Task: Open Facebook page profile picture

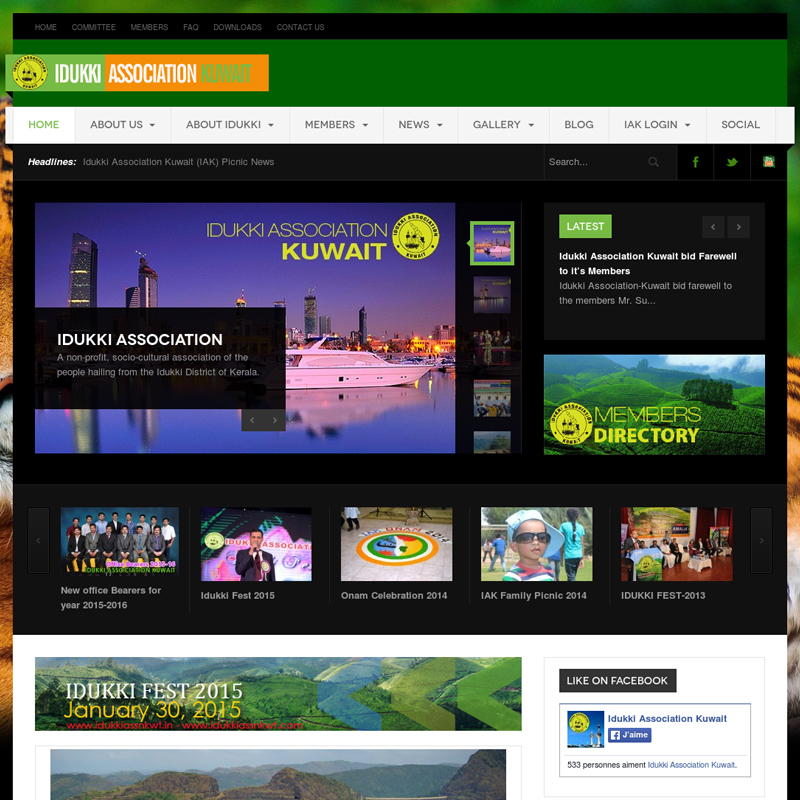Action: pyautogui.click(x=585, y=729)
